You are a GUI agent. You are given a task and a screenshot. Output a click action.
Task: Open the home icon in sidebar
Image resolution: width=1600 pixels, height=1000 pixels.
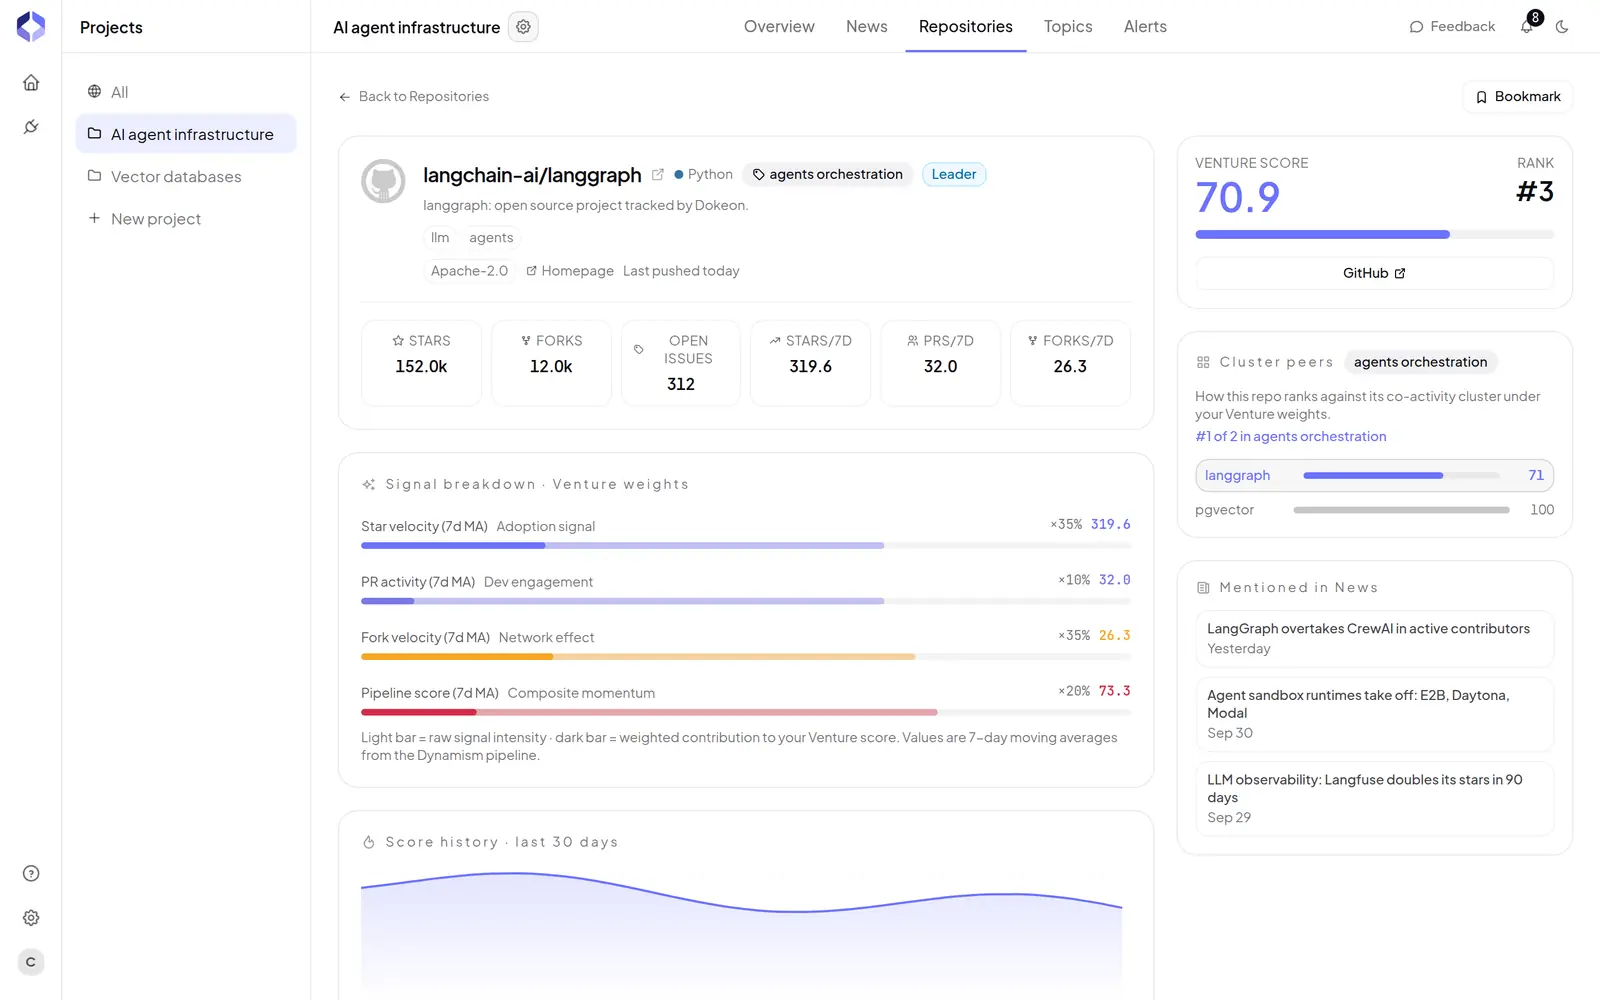[31, 83]
